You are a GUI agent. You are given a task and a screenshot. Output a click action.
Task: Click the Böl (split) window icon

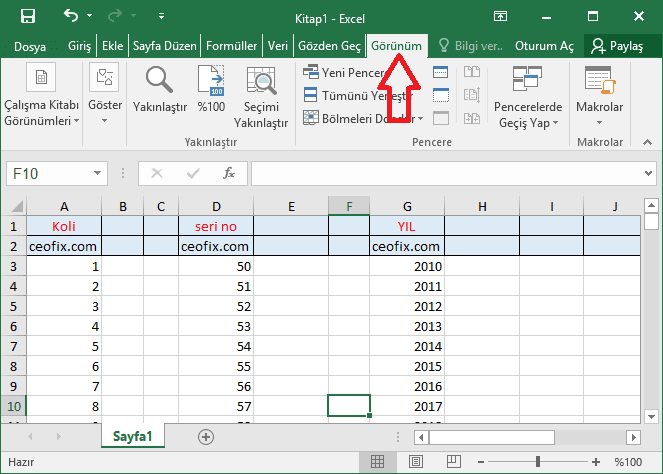441,72
